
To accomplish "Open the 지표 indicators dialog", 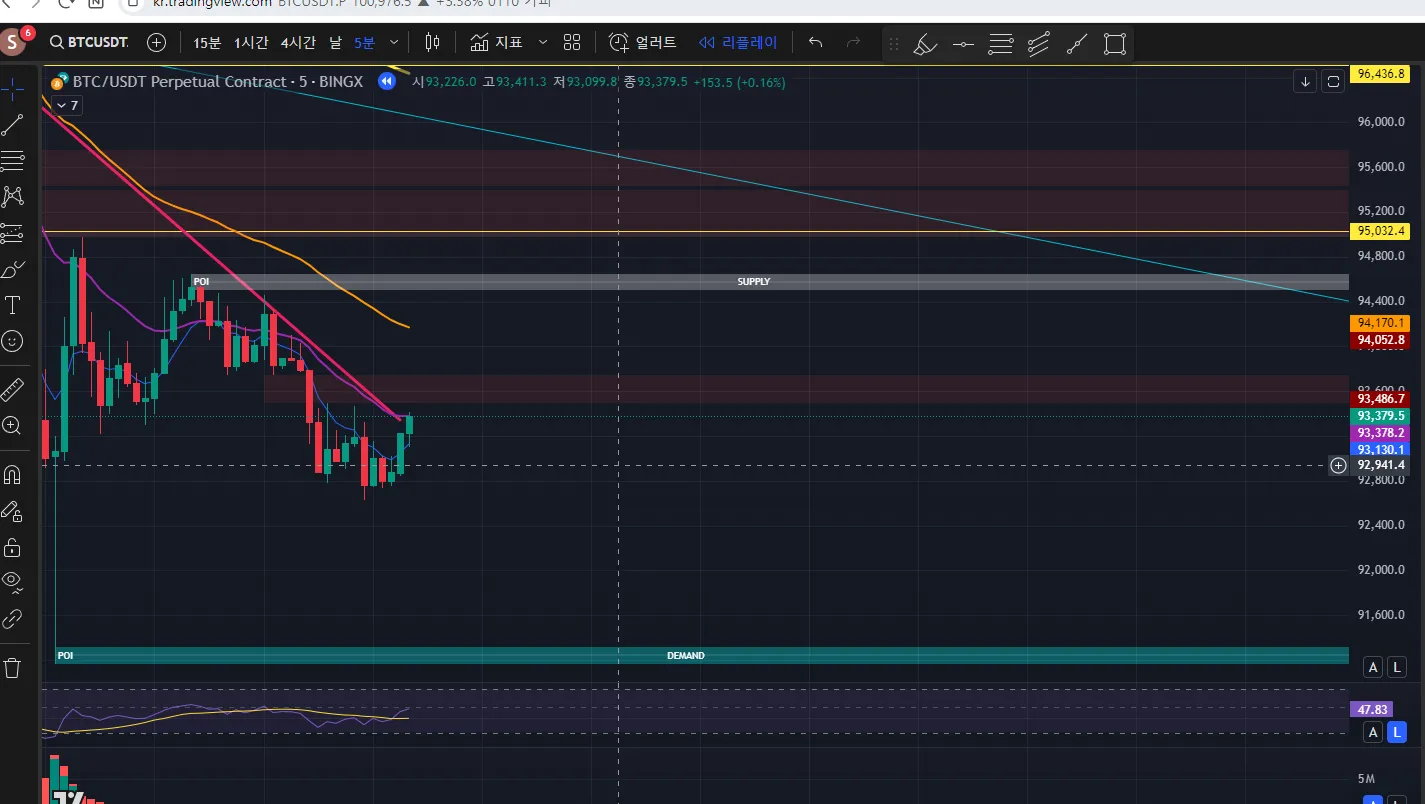I will [x=497, y=42].
